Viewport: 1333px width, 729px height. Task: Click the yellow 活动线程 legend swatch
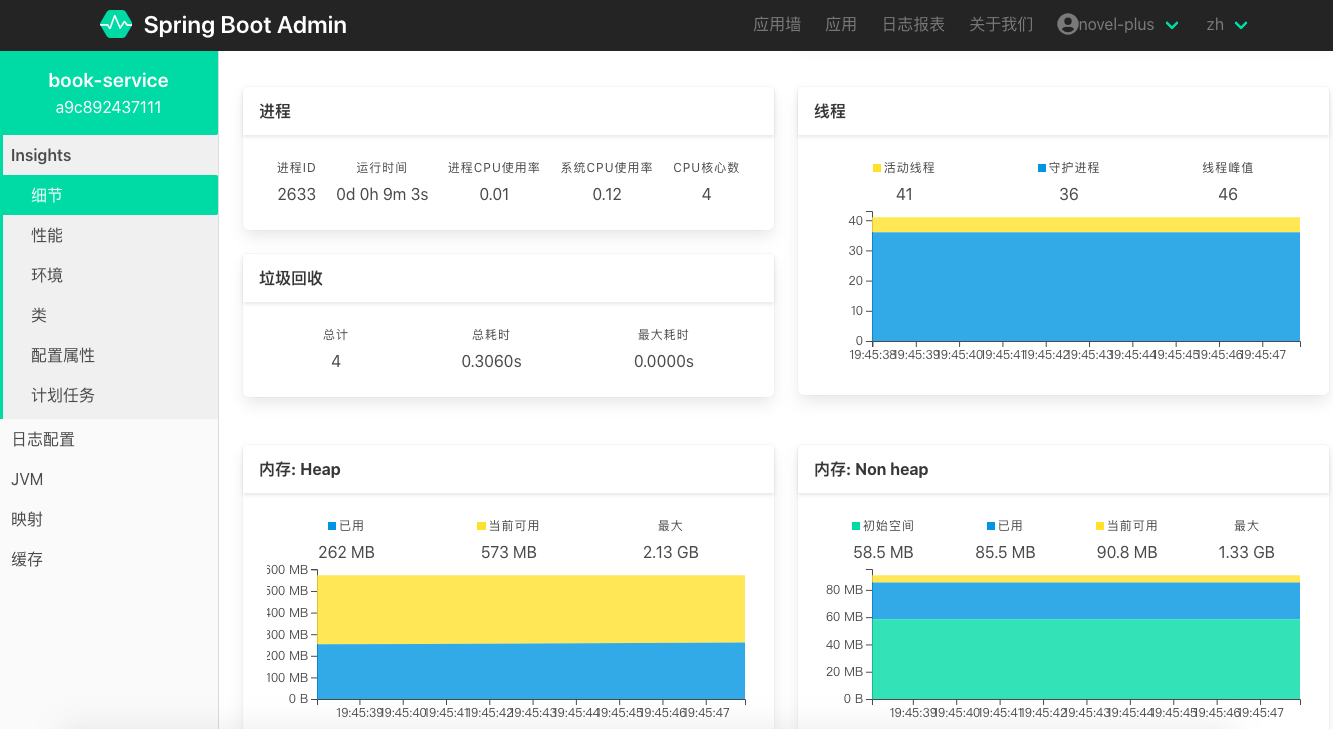pos(877,168)
